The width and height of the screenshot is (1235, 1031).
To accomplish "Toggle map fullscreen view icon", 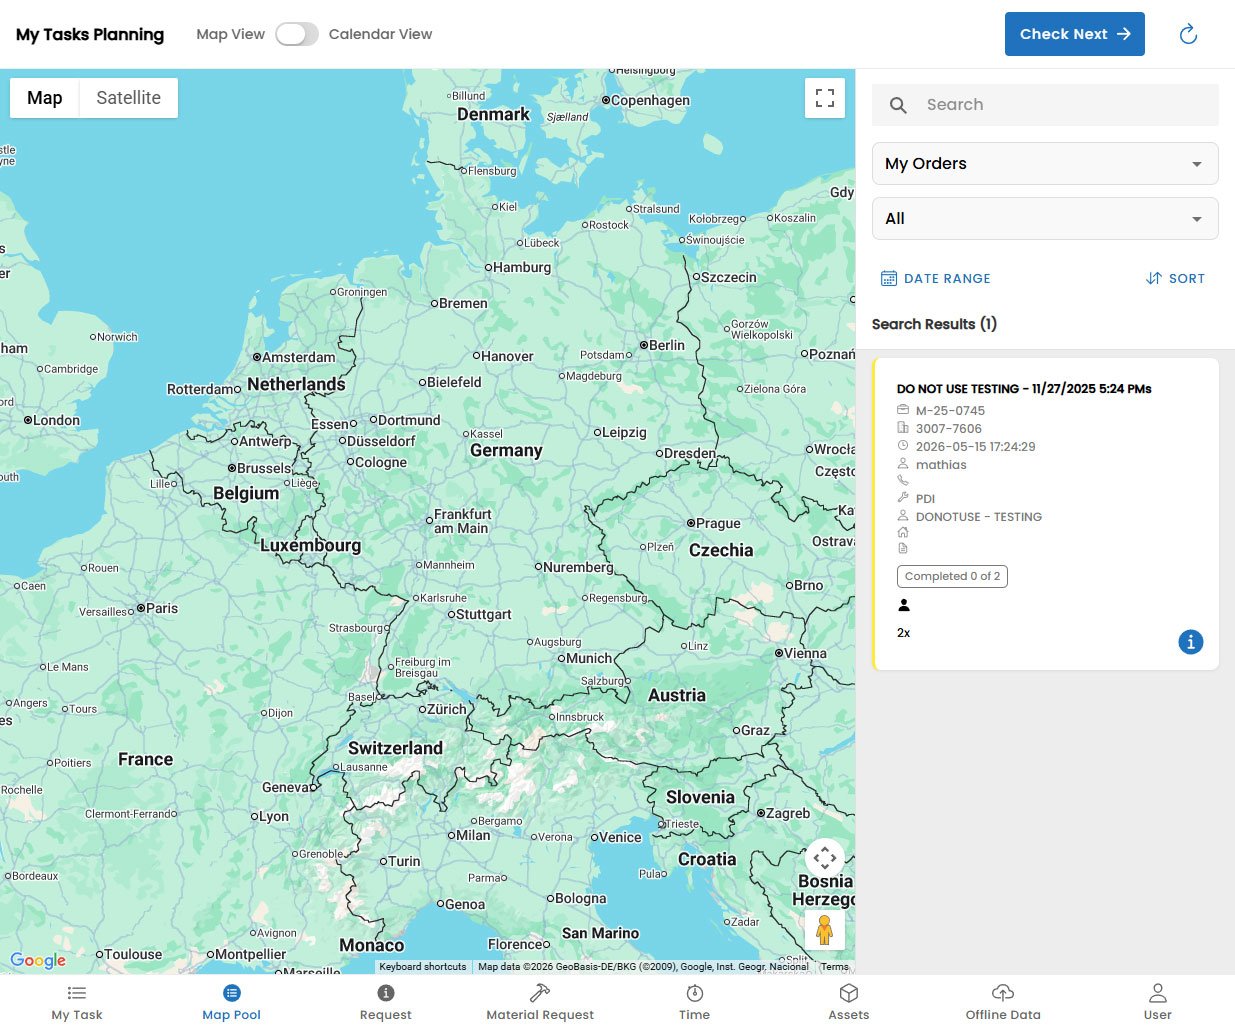I will pyautogui.click(x=825, y=98).
